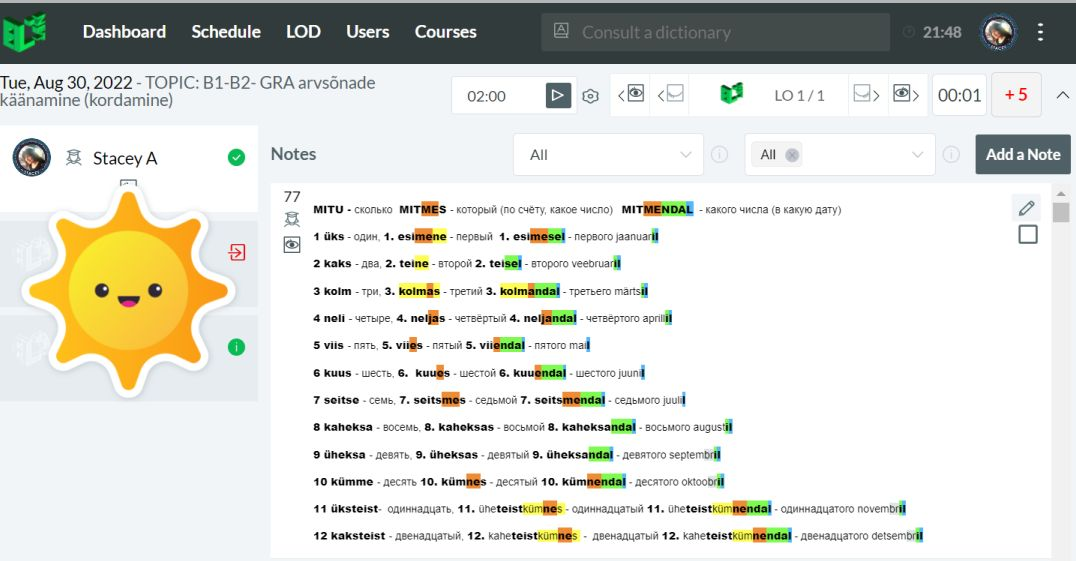Click info icon beside Add a Note

pyautogui.click(x=951, y=154)
